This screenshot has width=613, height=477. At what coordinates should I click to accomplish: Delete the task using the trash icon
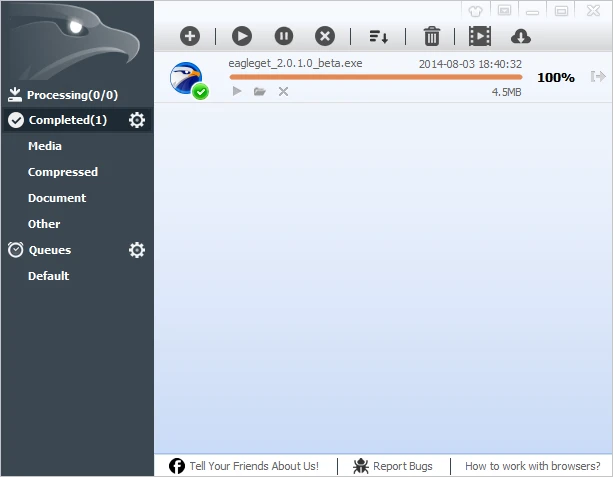(432, 36)
